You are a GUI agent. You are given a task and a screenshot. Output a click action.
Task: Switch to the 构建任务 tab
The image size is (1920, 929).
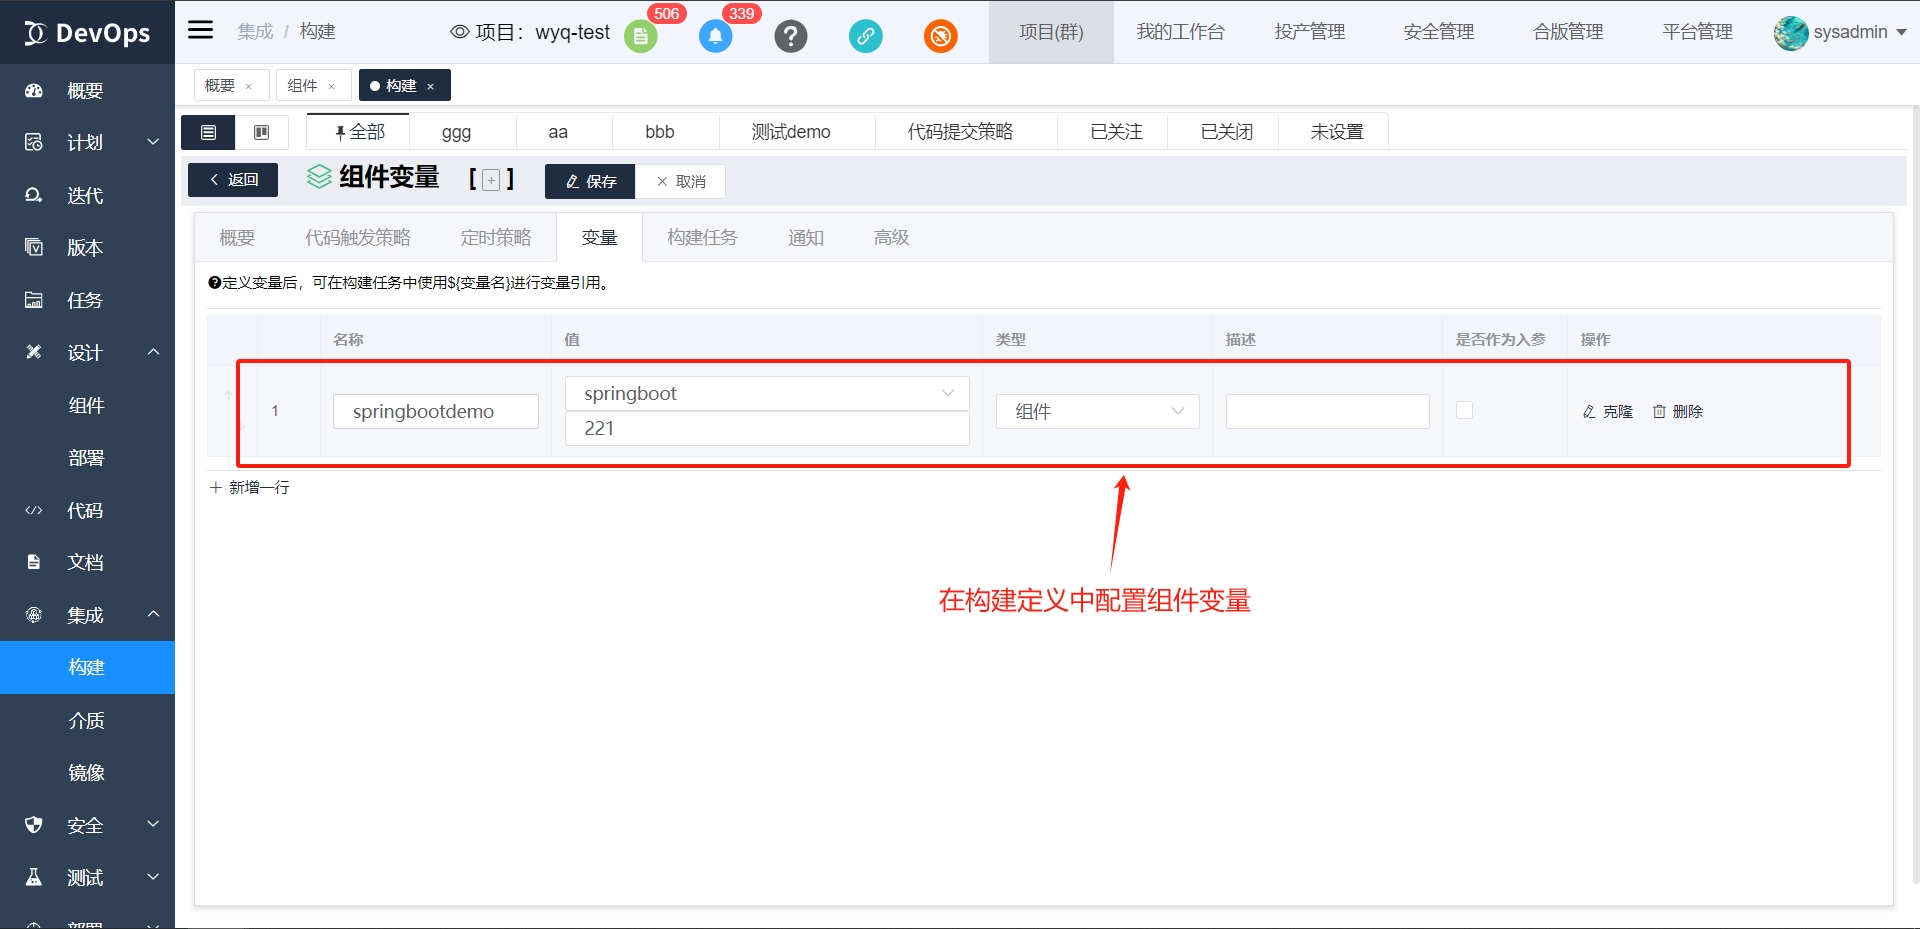pyautogui.click(x=702, y=238)
